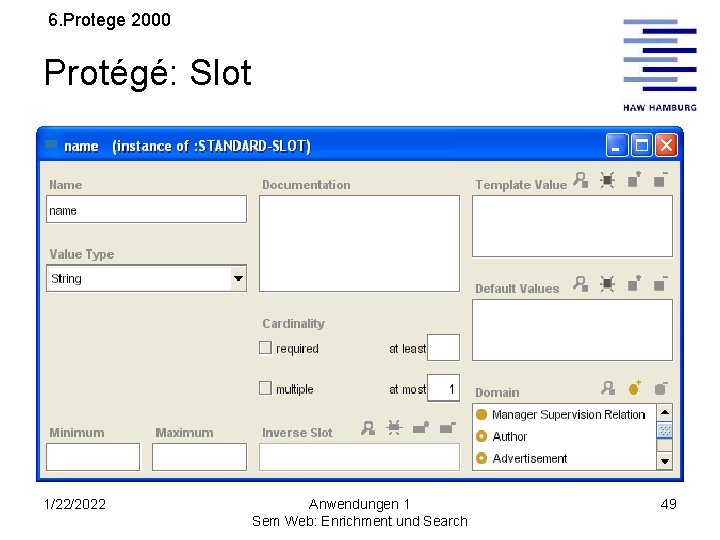Click the Default Values remove icon
This screenshot has height=540, width=720.
660,284
